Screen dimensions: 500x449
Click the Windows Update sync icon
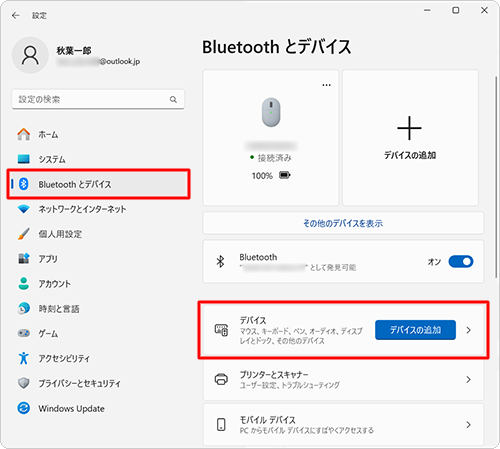pyautogui.click(x=24, y=408)
